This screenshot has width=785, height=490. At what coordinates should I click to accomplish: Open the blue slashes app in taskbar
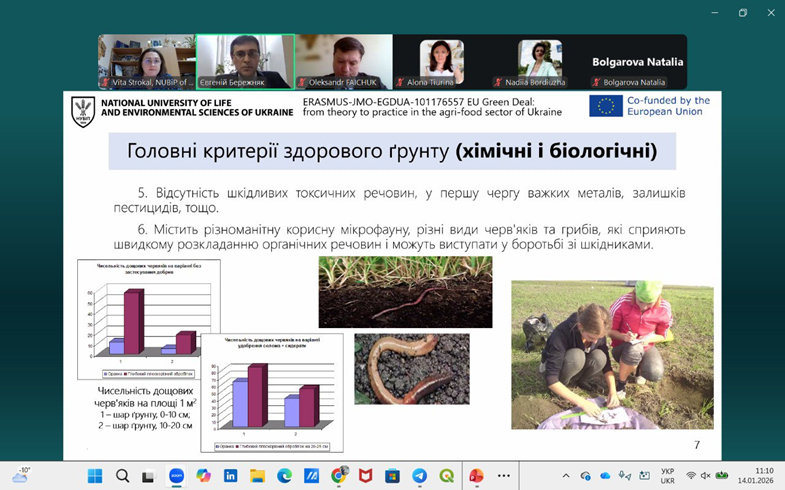point(311,475)
